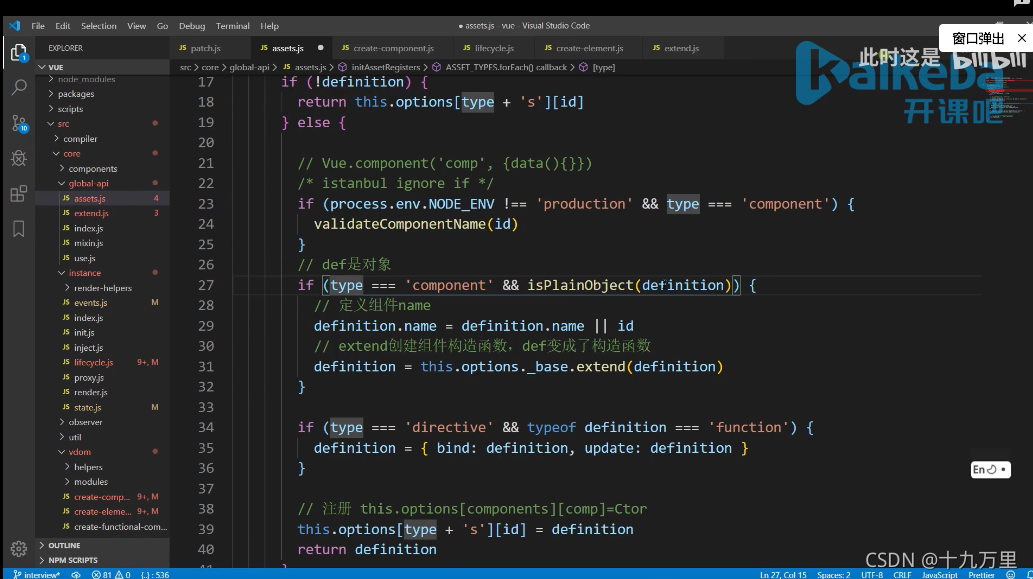Image resolution: width=1033 pixels, height=579 pixels.
Task: Open the Bookmarks view icon
Action: coord(19,229)
